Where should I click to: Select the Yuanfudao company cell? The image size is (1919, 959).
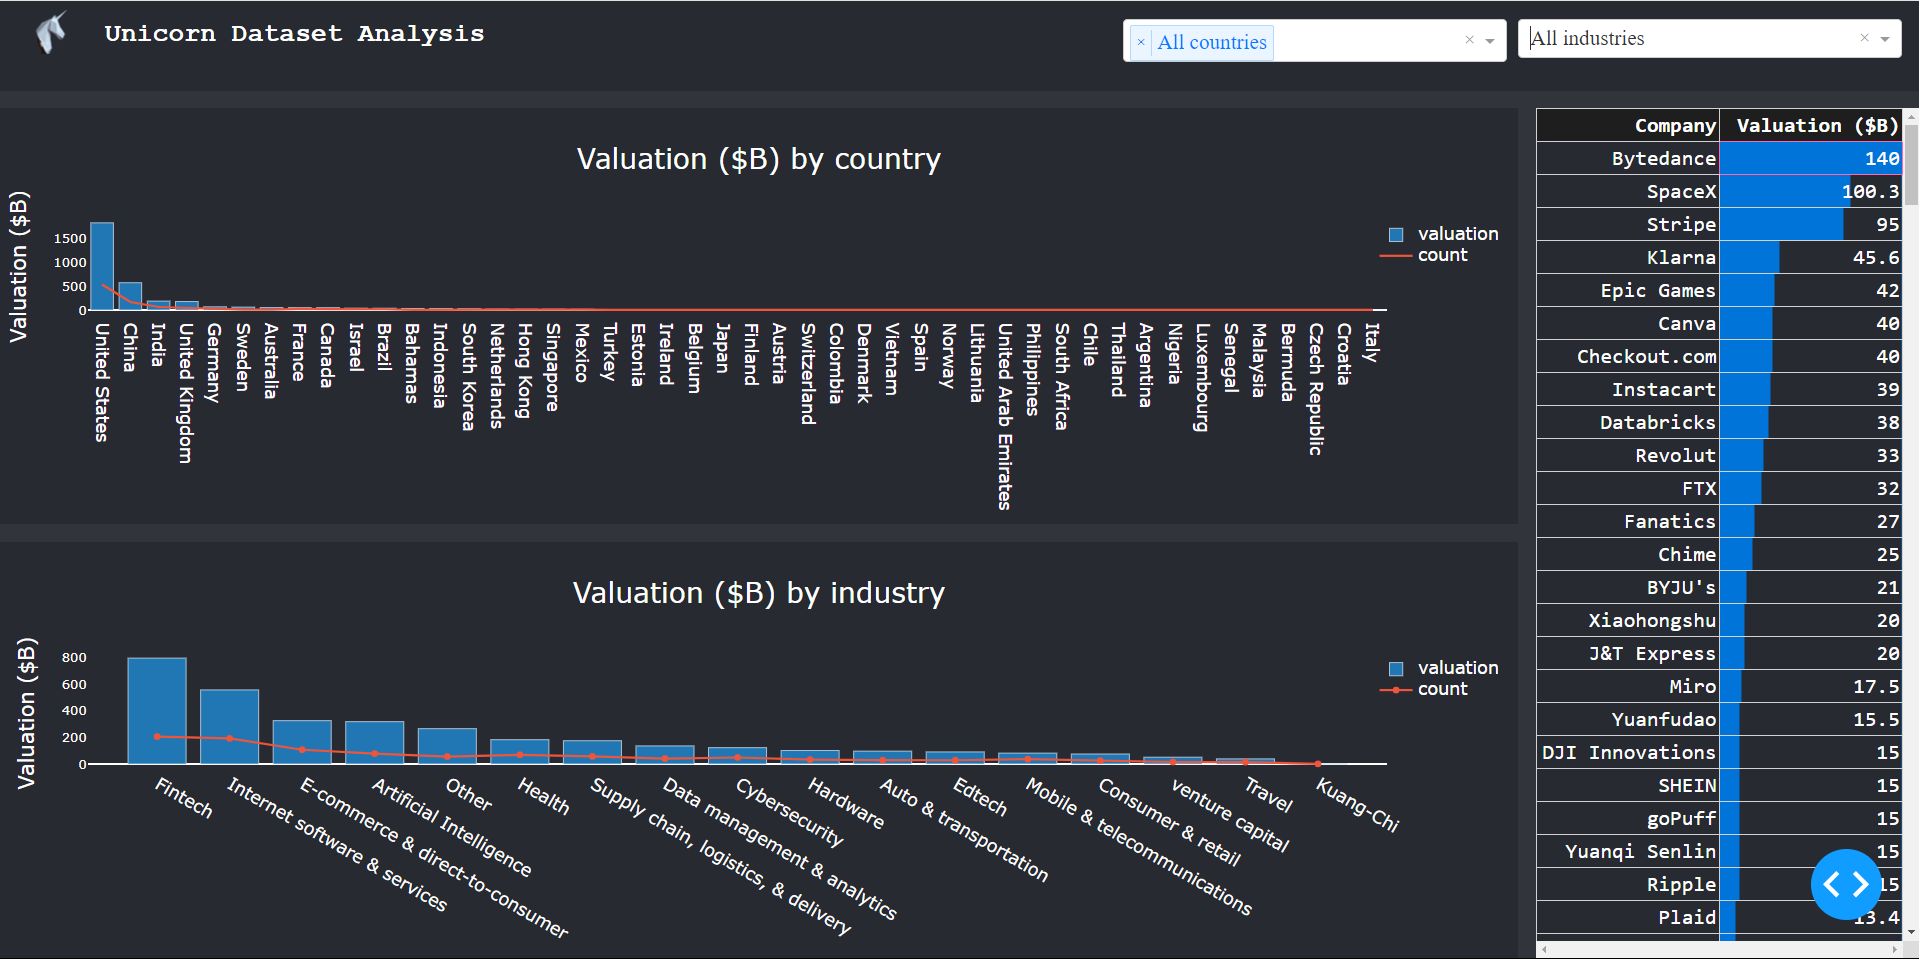(1628, 719)
